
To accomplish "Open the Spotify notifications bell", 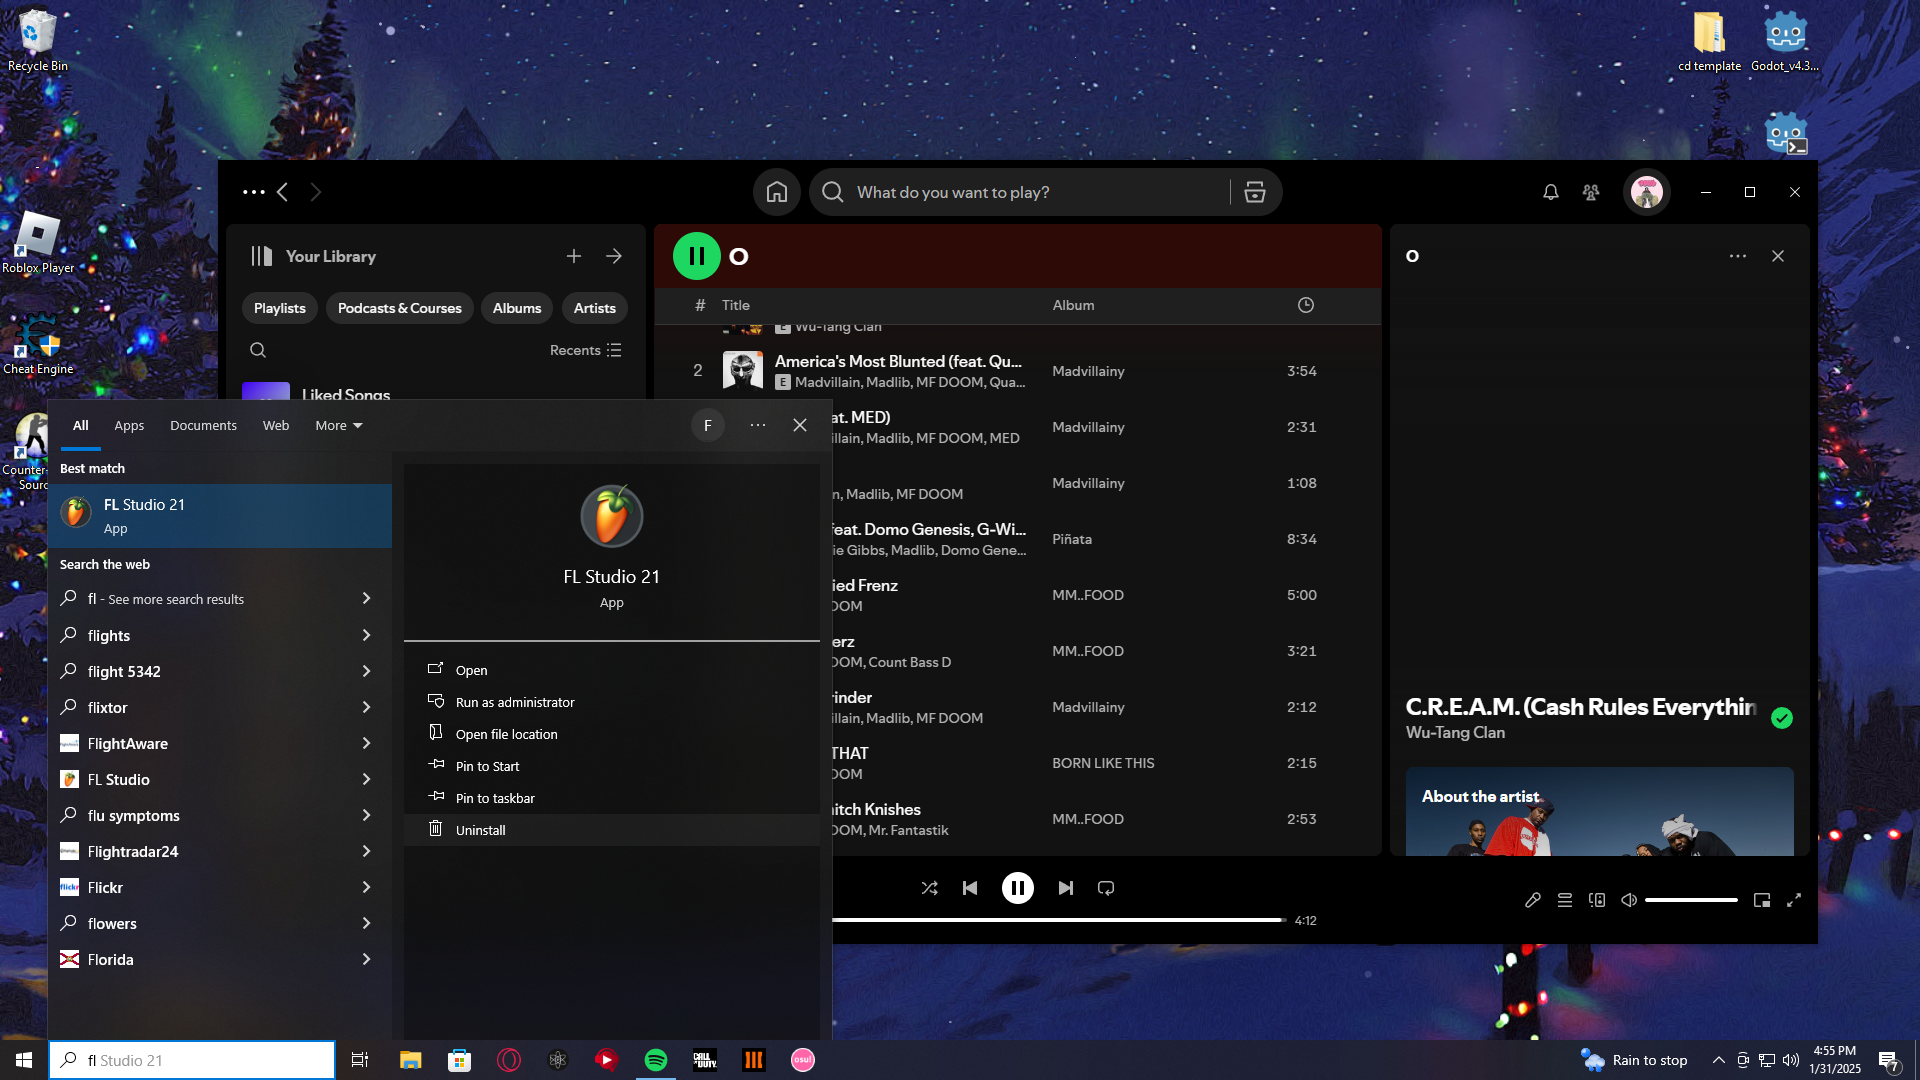I will [1550, 192].
